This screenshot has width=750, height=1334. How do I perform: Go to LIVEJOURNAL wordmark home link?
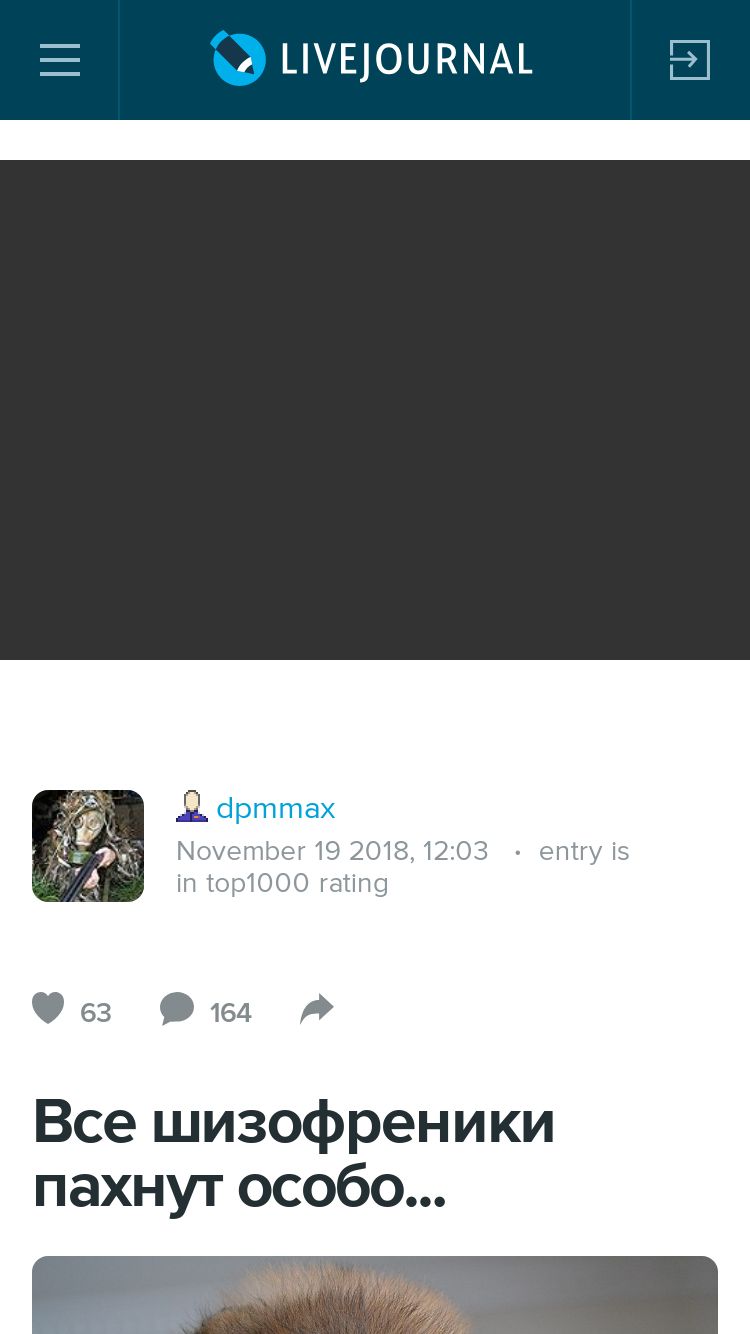click(x=406, y=60)
